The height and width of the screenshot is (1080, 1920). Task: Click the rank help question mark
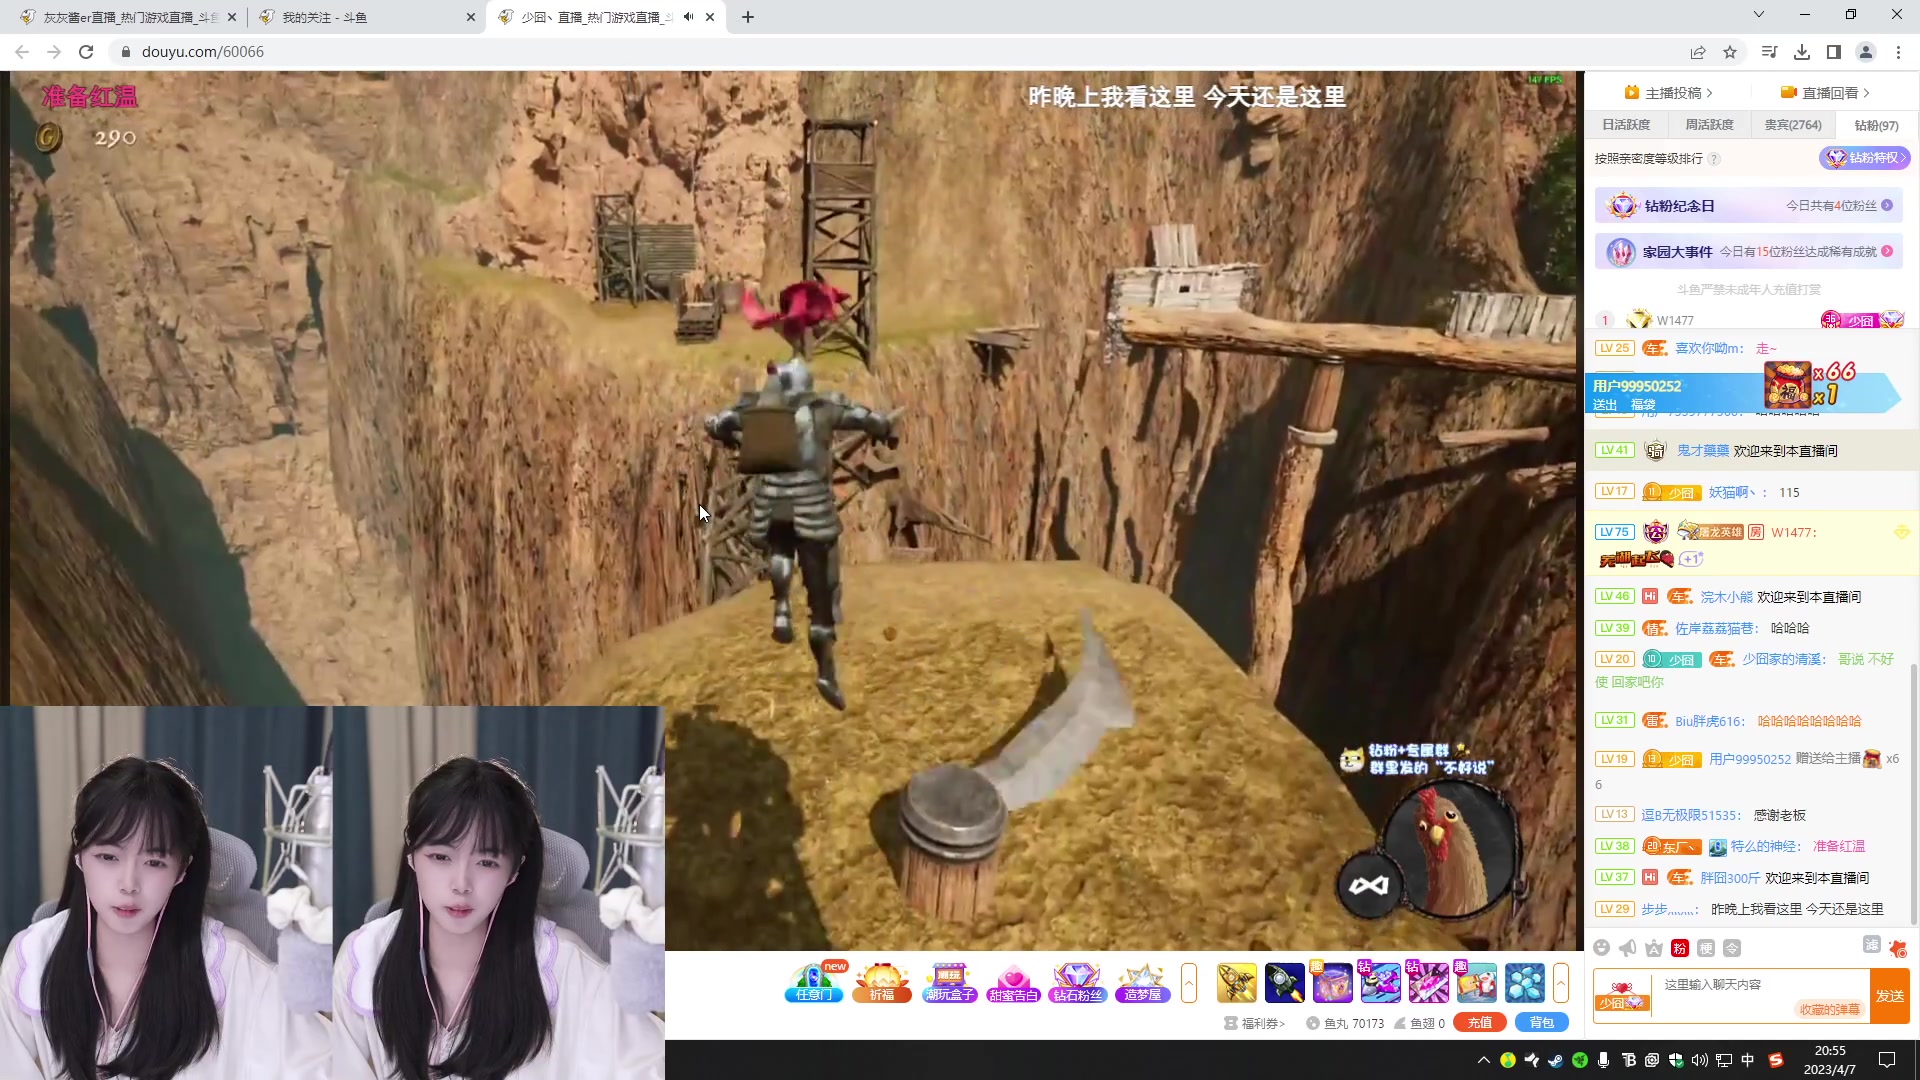(x=1714, y=159)
